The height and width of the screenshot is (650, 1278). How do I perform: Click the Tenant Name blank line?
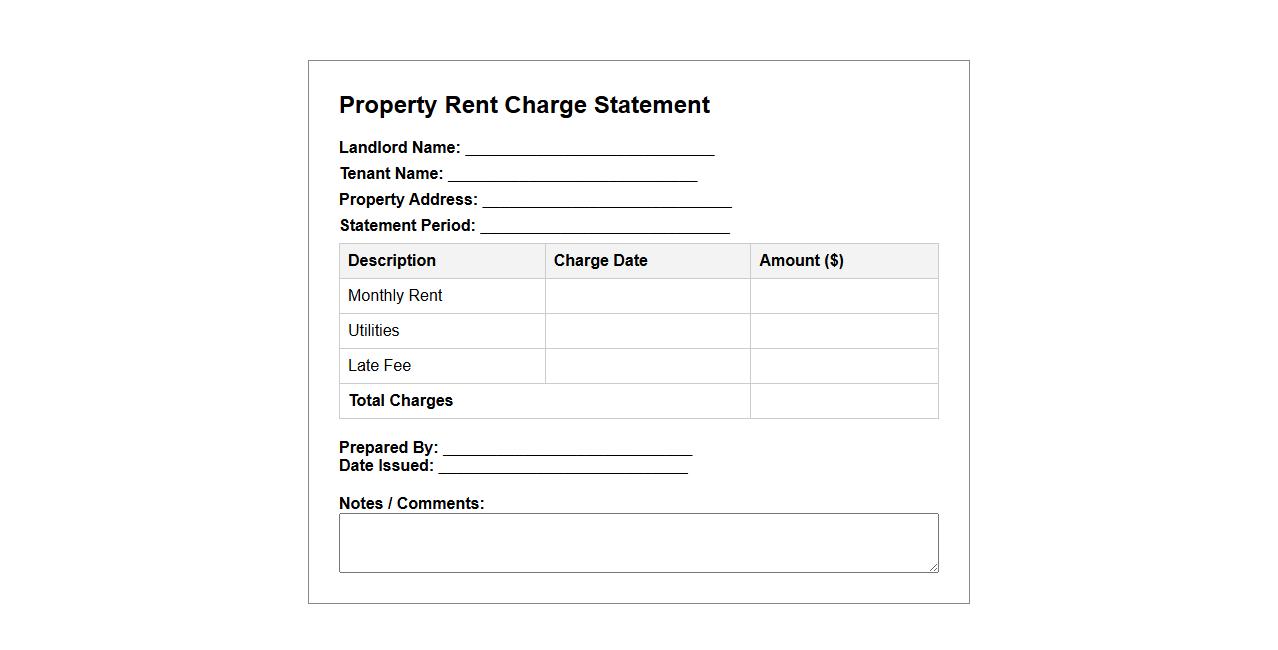click(572, 174)
